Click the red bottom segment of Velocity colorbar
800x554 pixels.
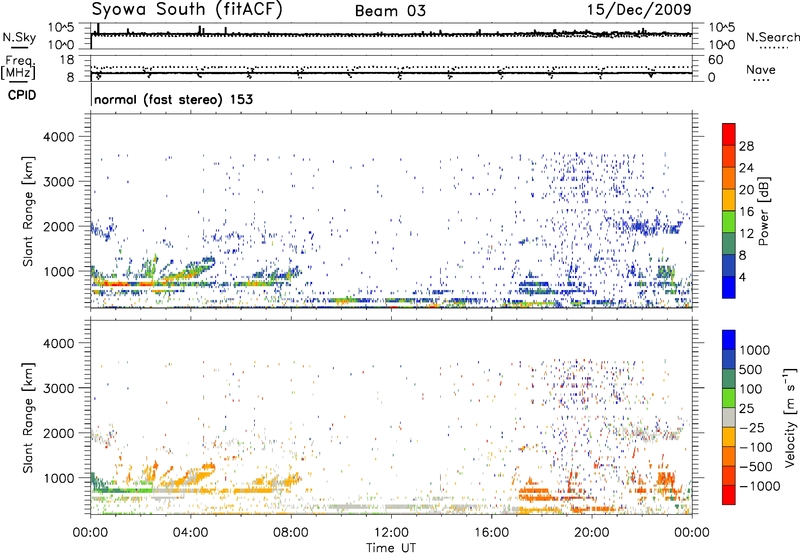[729, 495]
